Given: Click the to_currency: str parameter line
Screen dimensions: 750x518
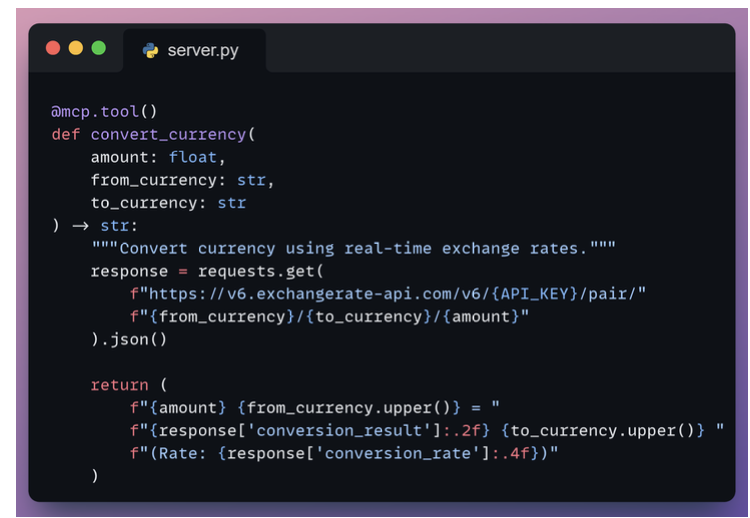Looking at the screenshot, I should pyautogui.click(x=168, y=203).
